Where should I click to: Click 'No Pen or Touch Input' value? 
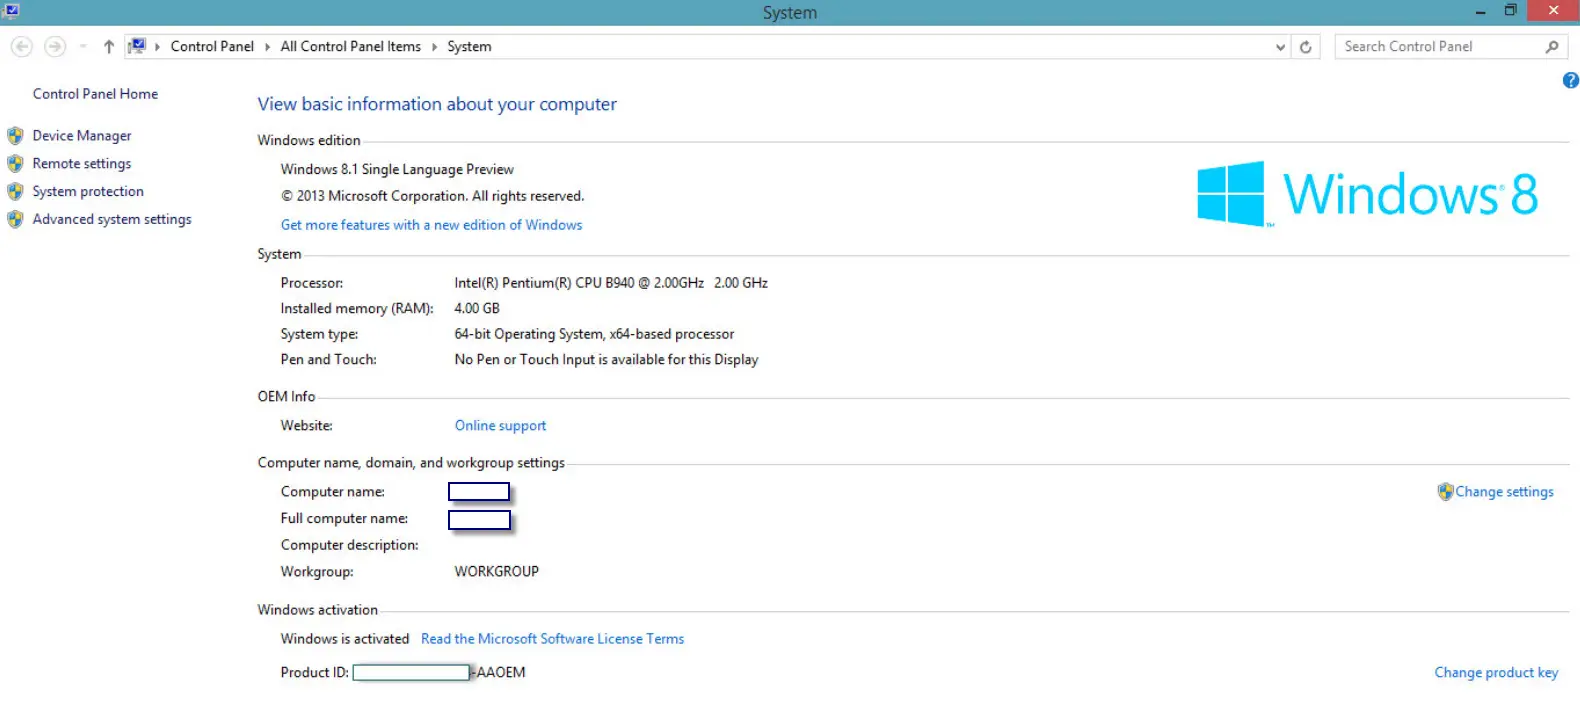click(606, 360)
